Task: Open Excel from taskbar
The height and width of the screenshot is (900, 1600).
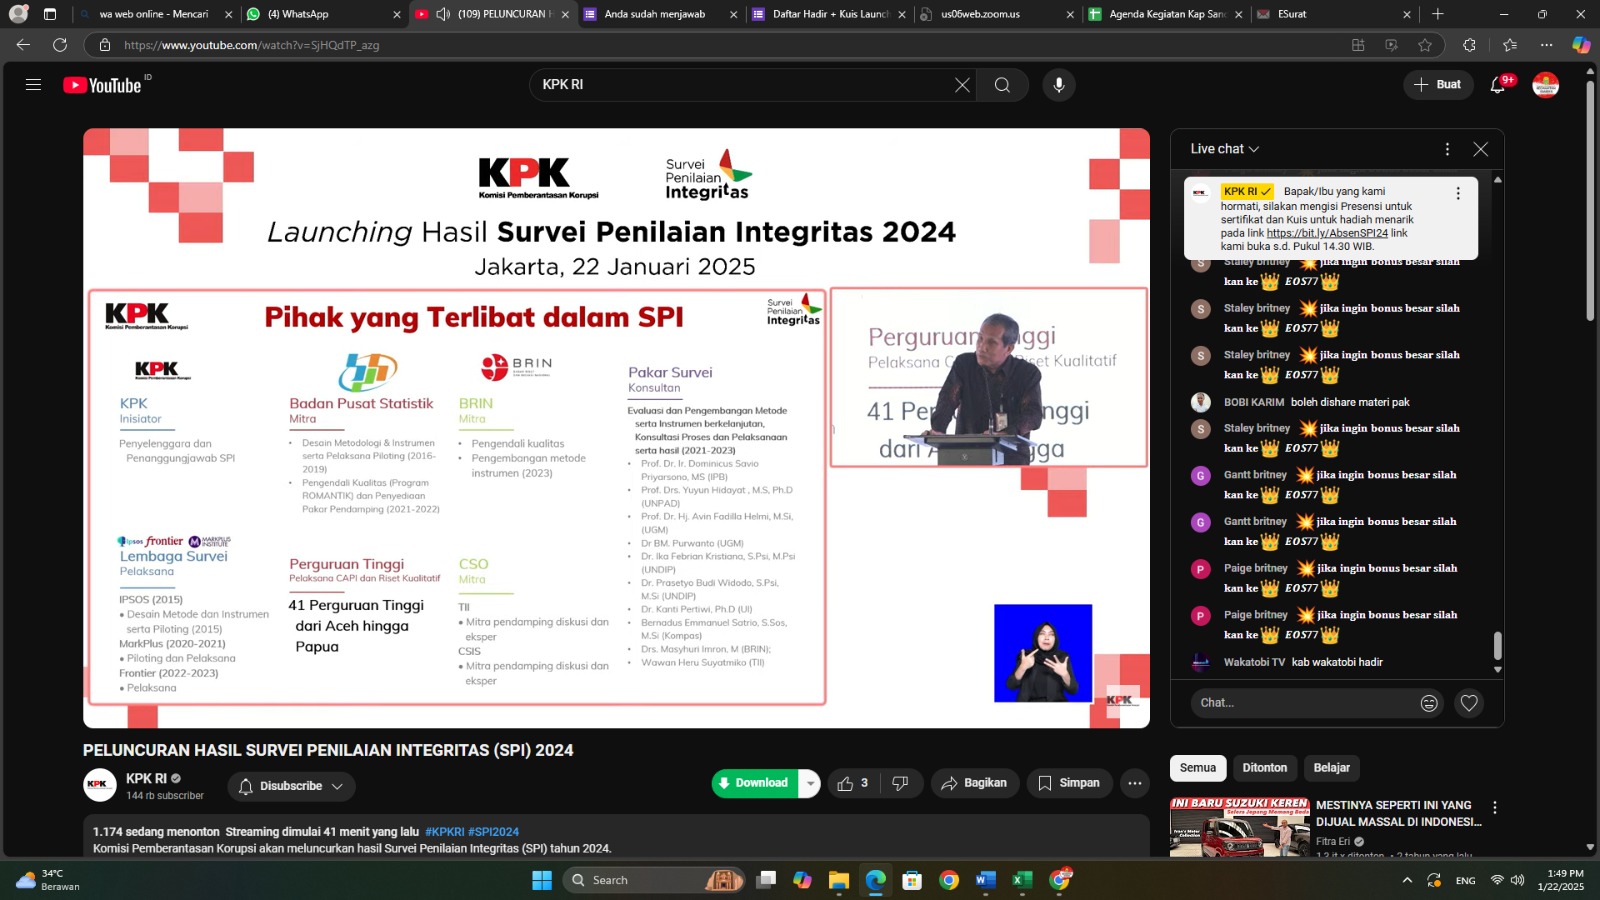Action: pyautogui.click(x=1022, y=880)
